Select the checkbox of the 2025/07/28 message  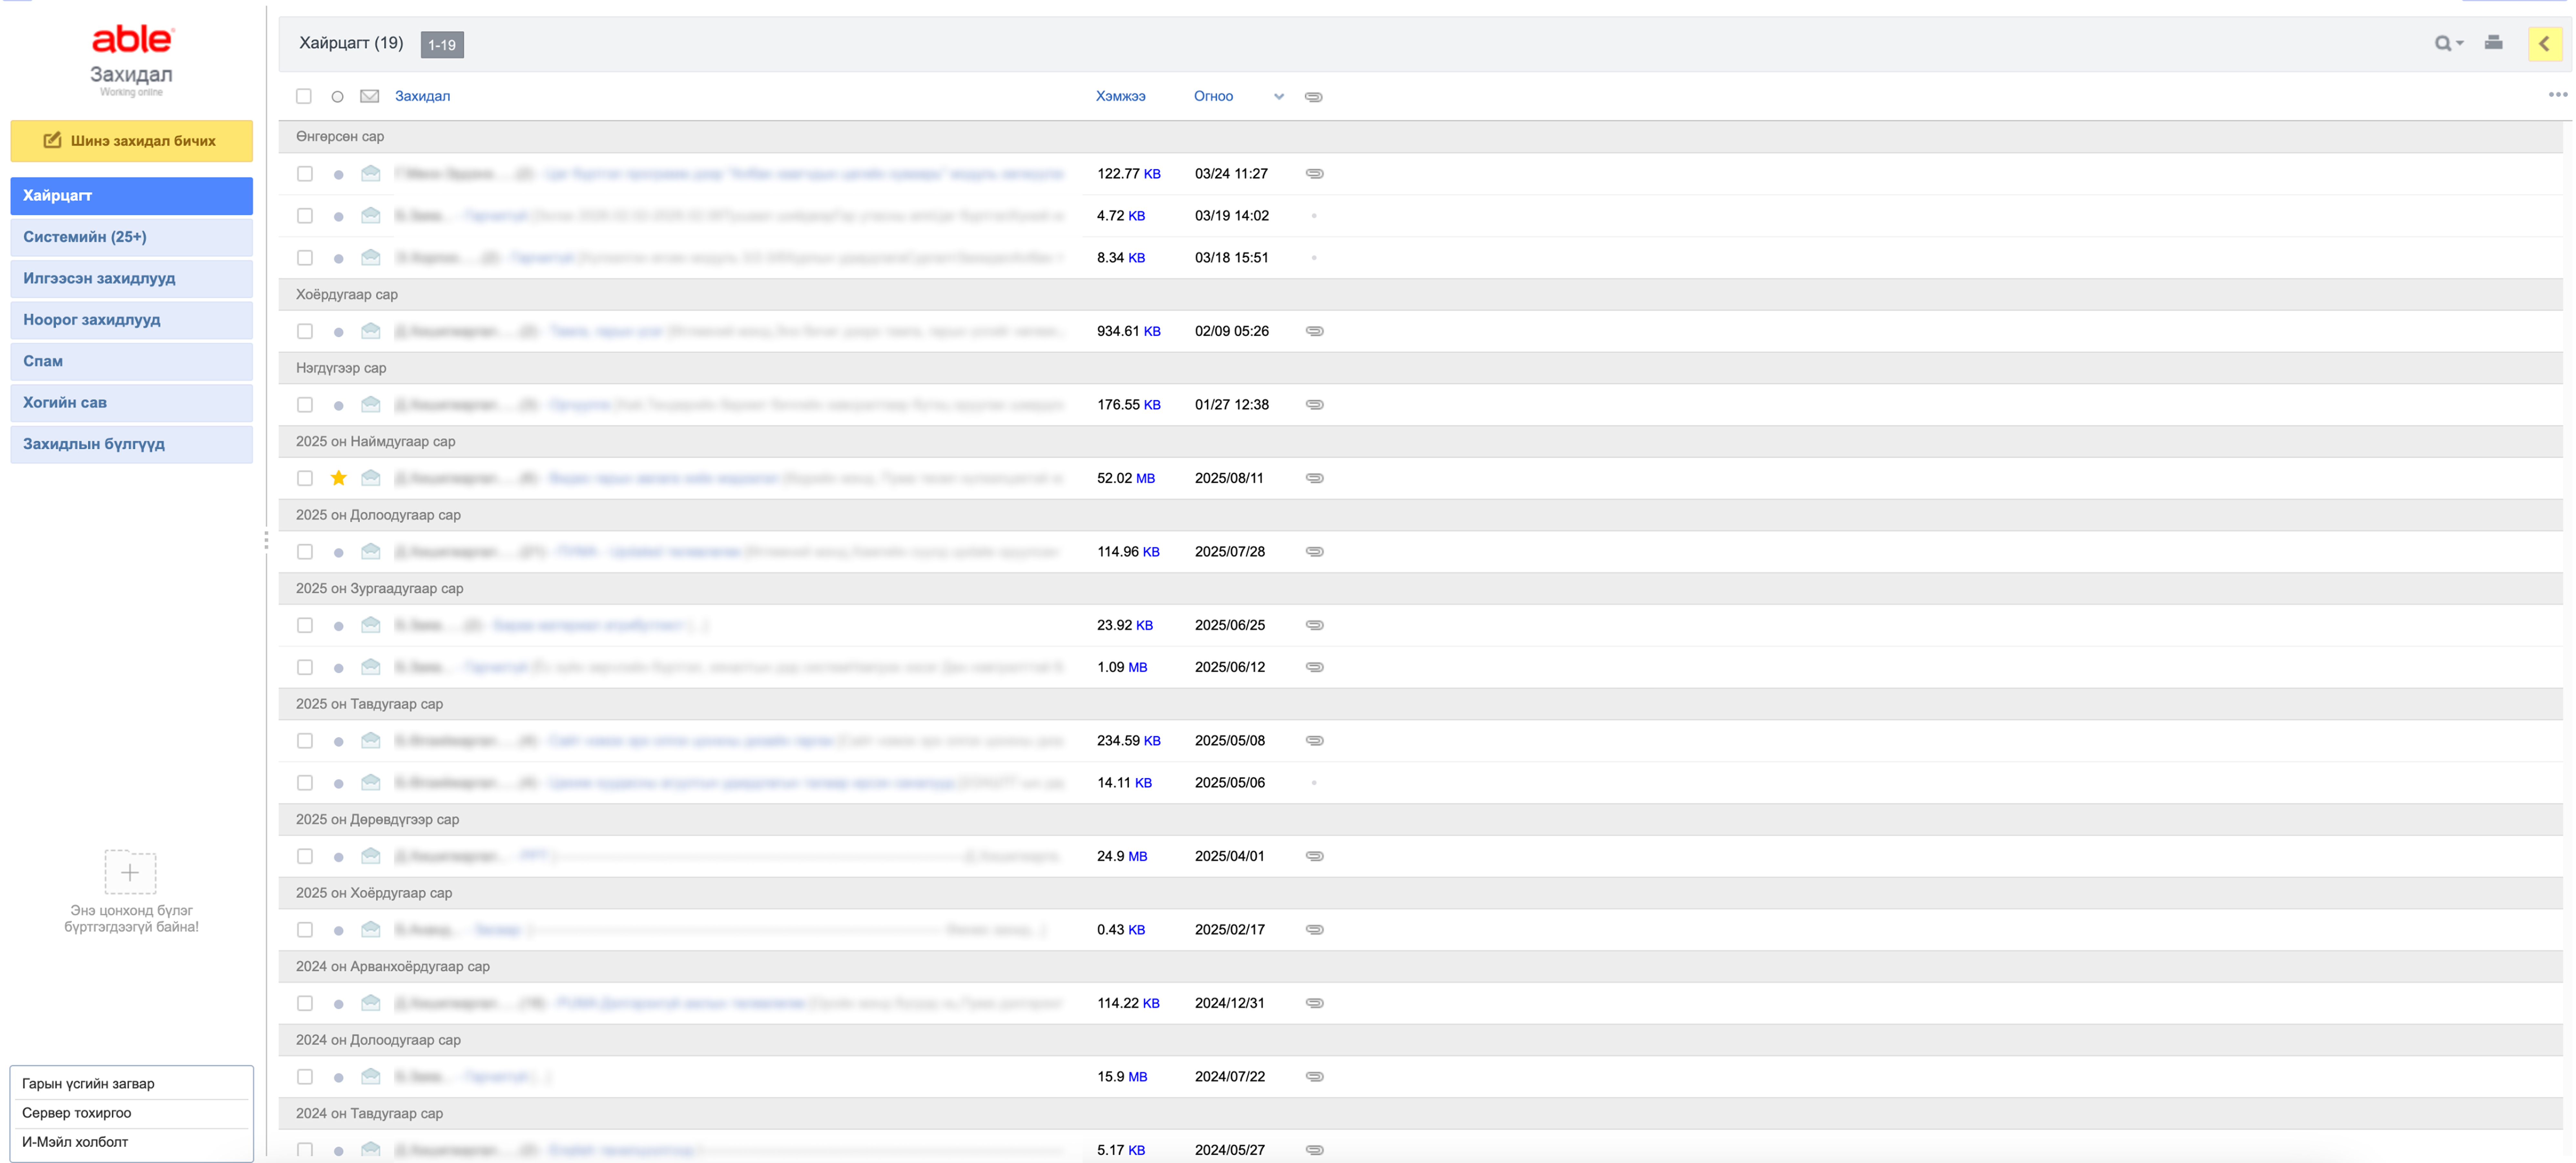[x=305, y=552]
